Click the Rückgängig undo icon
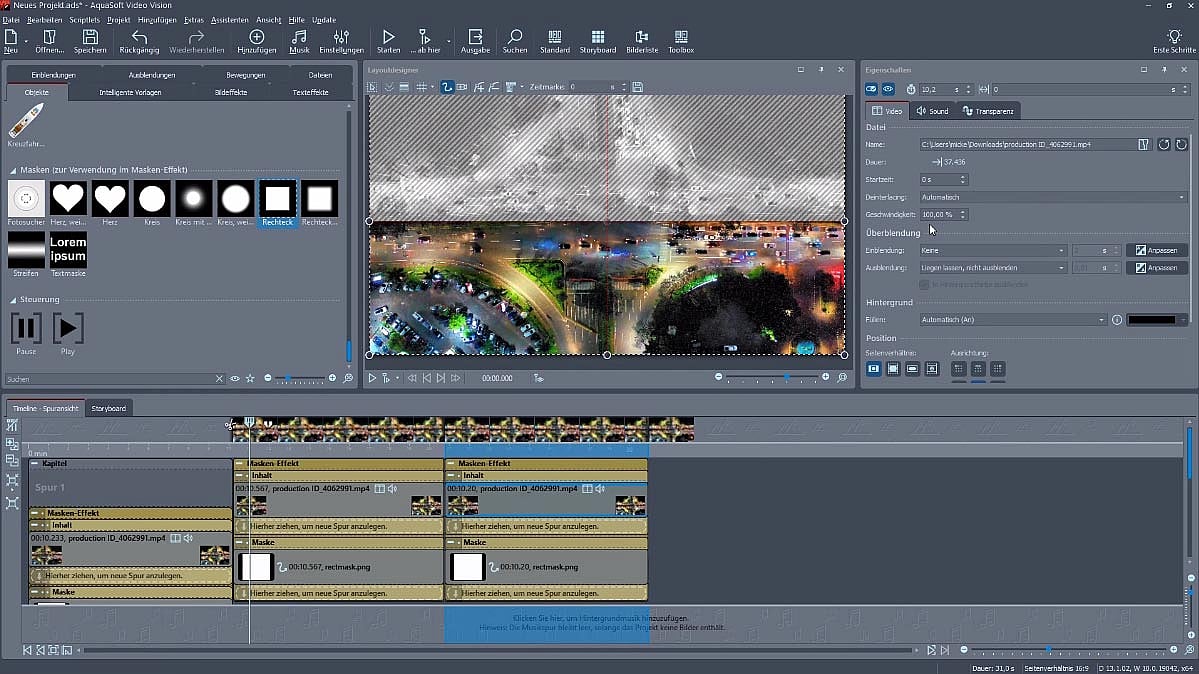The height and width of the screenshot is (674, 1199). click(x=139, y=41)
